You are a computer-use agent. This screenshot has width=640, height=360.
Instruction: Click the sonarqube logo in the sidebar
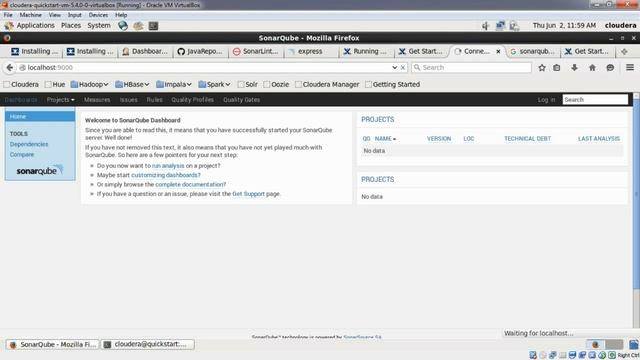point(40,170)
